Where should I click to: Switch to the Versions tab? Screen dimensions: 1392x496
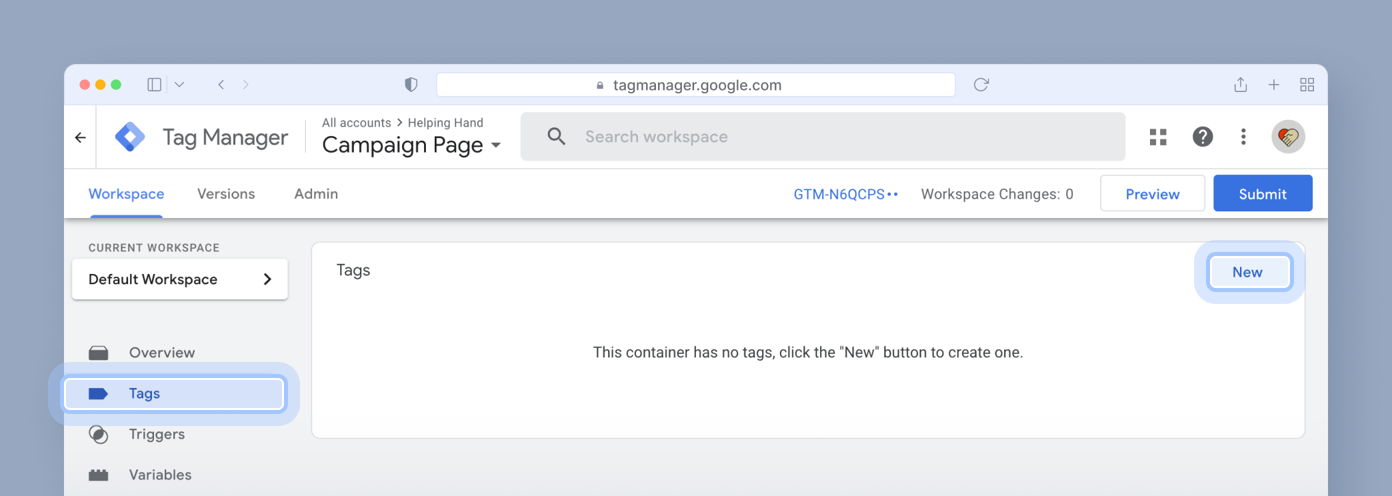(226, 194)
